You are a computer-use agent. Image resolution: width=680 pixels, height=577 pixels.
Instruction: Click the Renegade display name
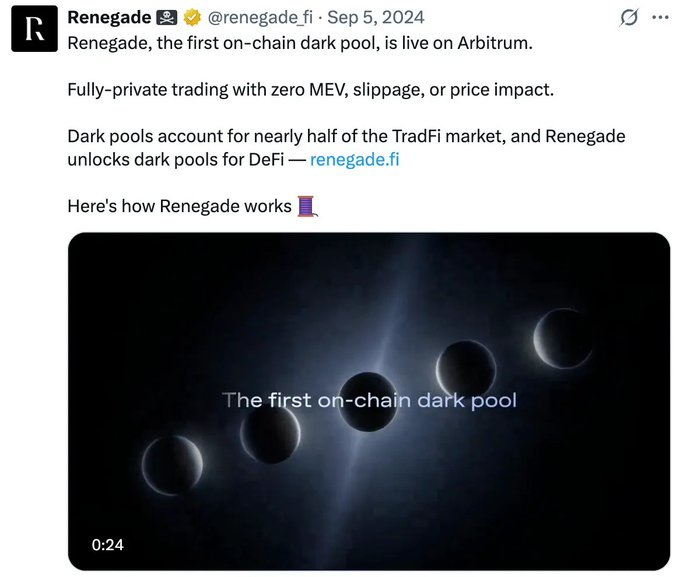click(x=109, y=18)
